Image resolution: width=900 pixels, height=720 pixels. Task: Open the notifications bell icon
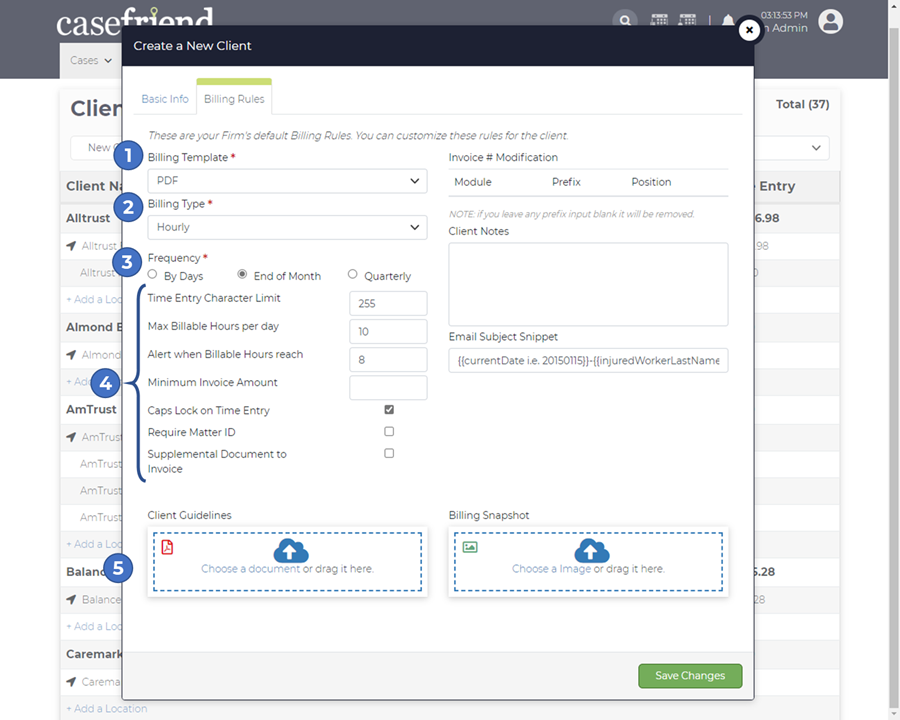727,21
